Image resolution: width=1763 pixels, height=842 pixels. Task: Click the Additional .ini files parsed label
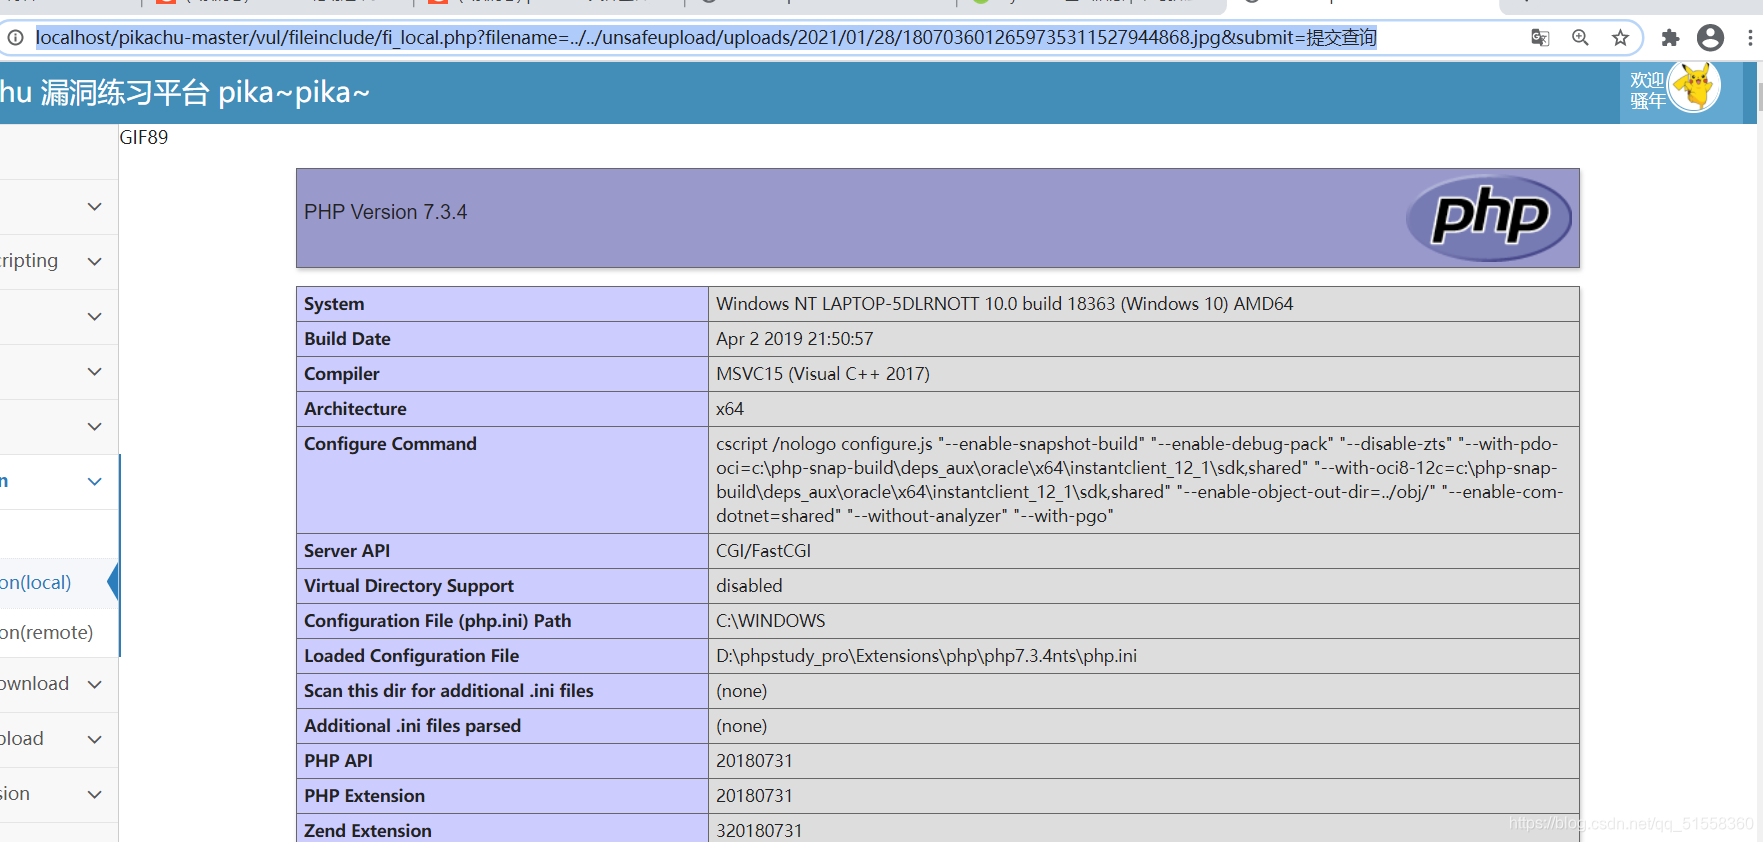pyautogui.click(x=412, y=726)
